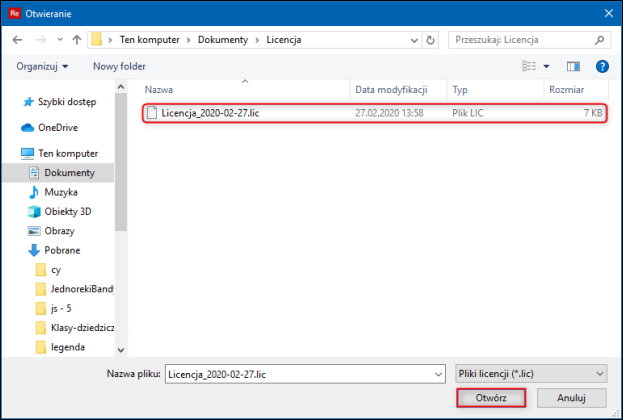Screen dimensions: 623x420
Task: Navigate up one folder level
Action: [76, 40]
